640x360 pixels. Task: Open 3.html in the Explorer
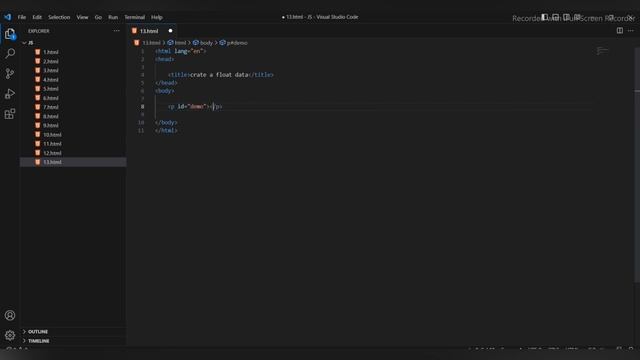51,71
